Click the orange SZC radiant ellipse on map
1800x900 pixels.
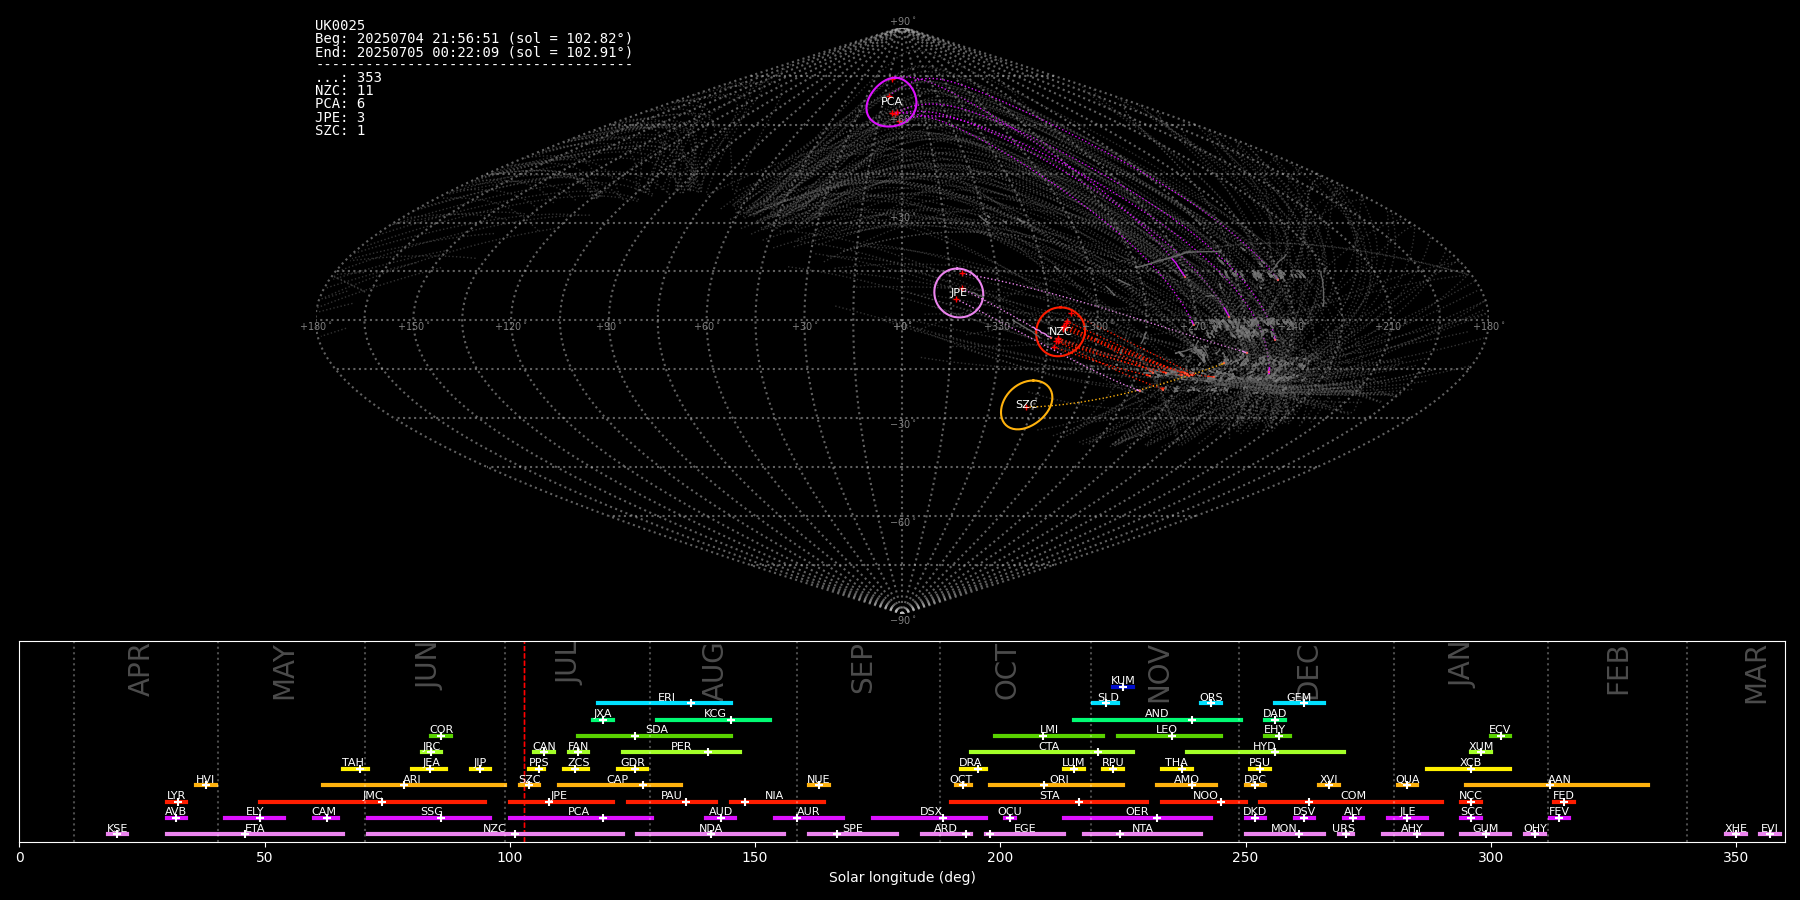pos(1027,405)
